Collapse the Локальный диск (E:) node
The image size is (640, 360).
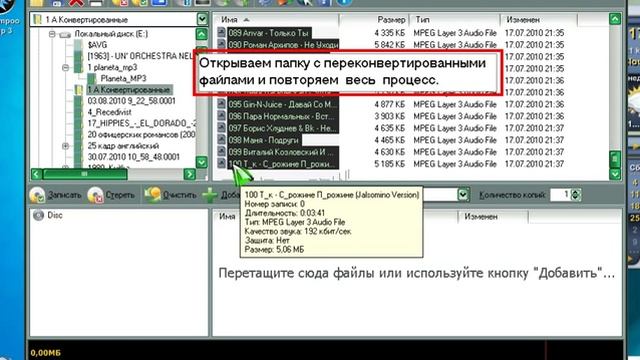52,34
